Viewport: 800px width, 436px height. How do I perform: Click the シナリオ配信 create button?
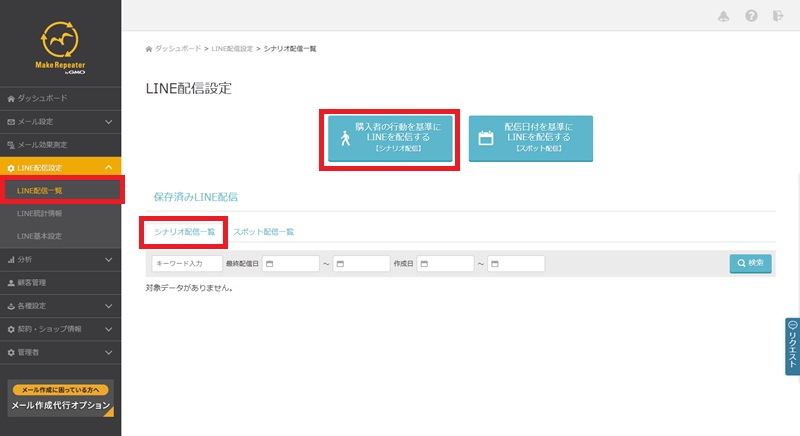[390, 139]
